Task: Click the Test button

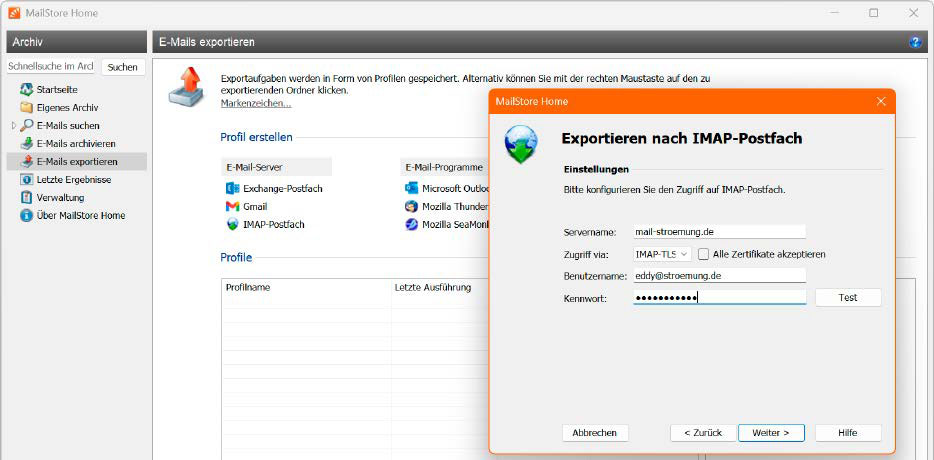Action: point(848,297)
